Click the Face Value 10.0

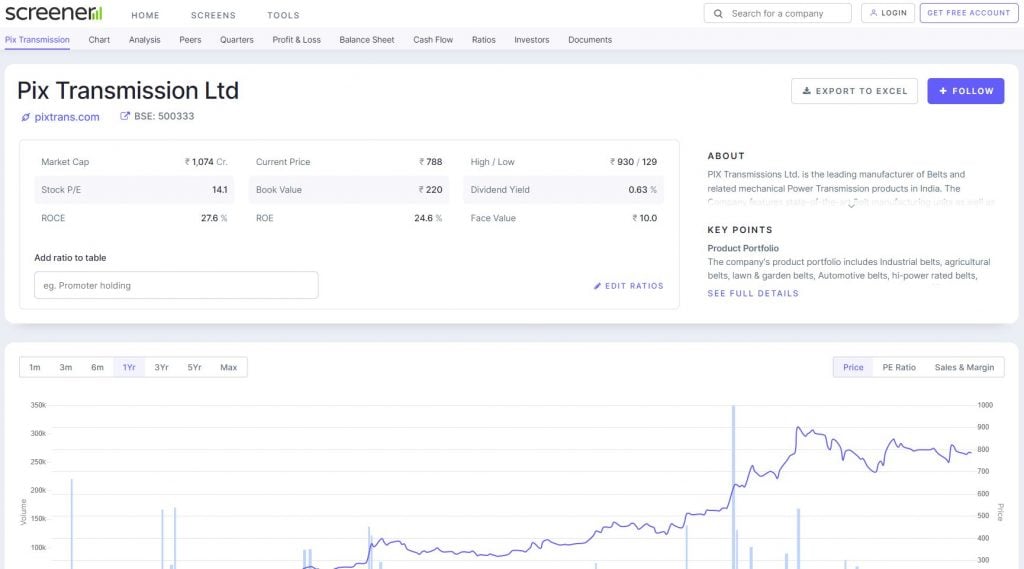point(645,218)
